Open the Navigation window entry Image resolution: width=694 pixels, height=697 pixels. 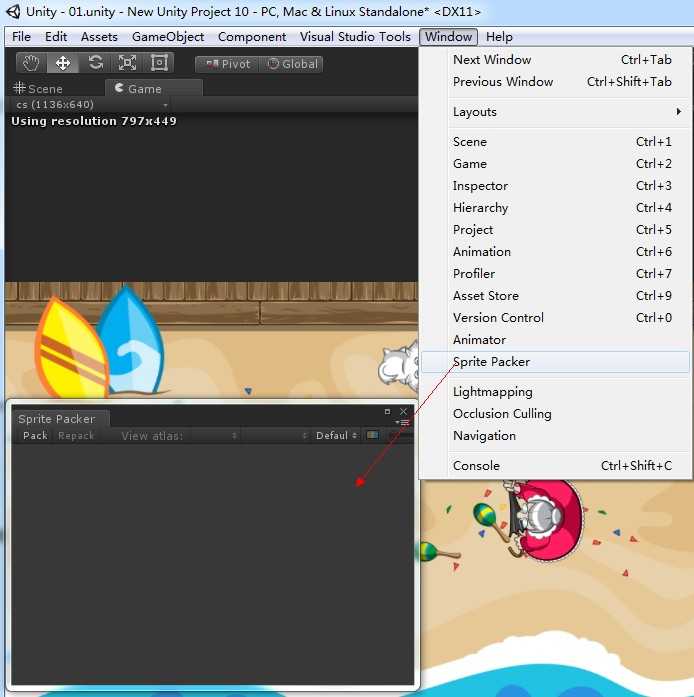[x=555, y=436]
